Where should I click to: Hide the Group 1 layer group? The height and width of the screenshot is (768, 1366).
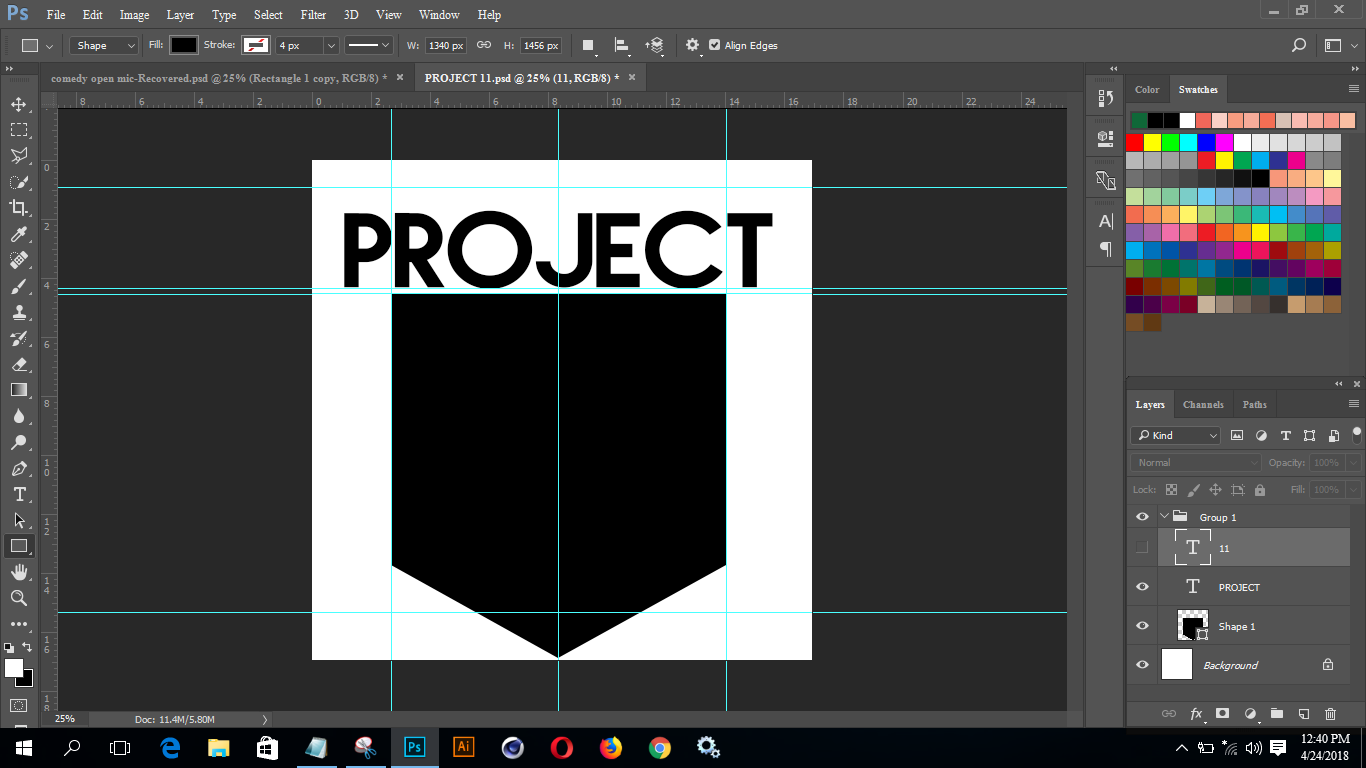1142,517
